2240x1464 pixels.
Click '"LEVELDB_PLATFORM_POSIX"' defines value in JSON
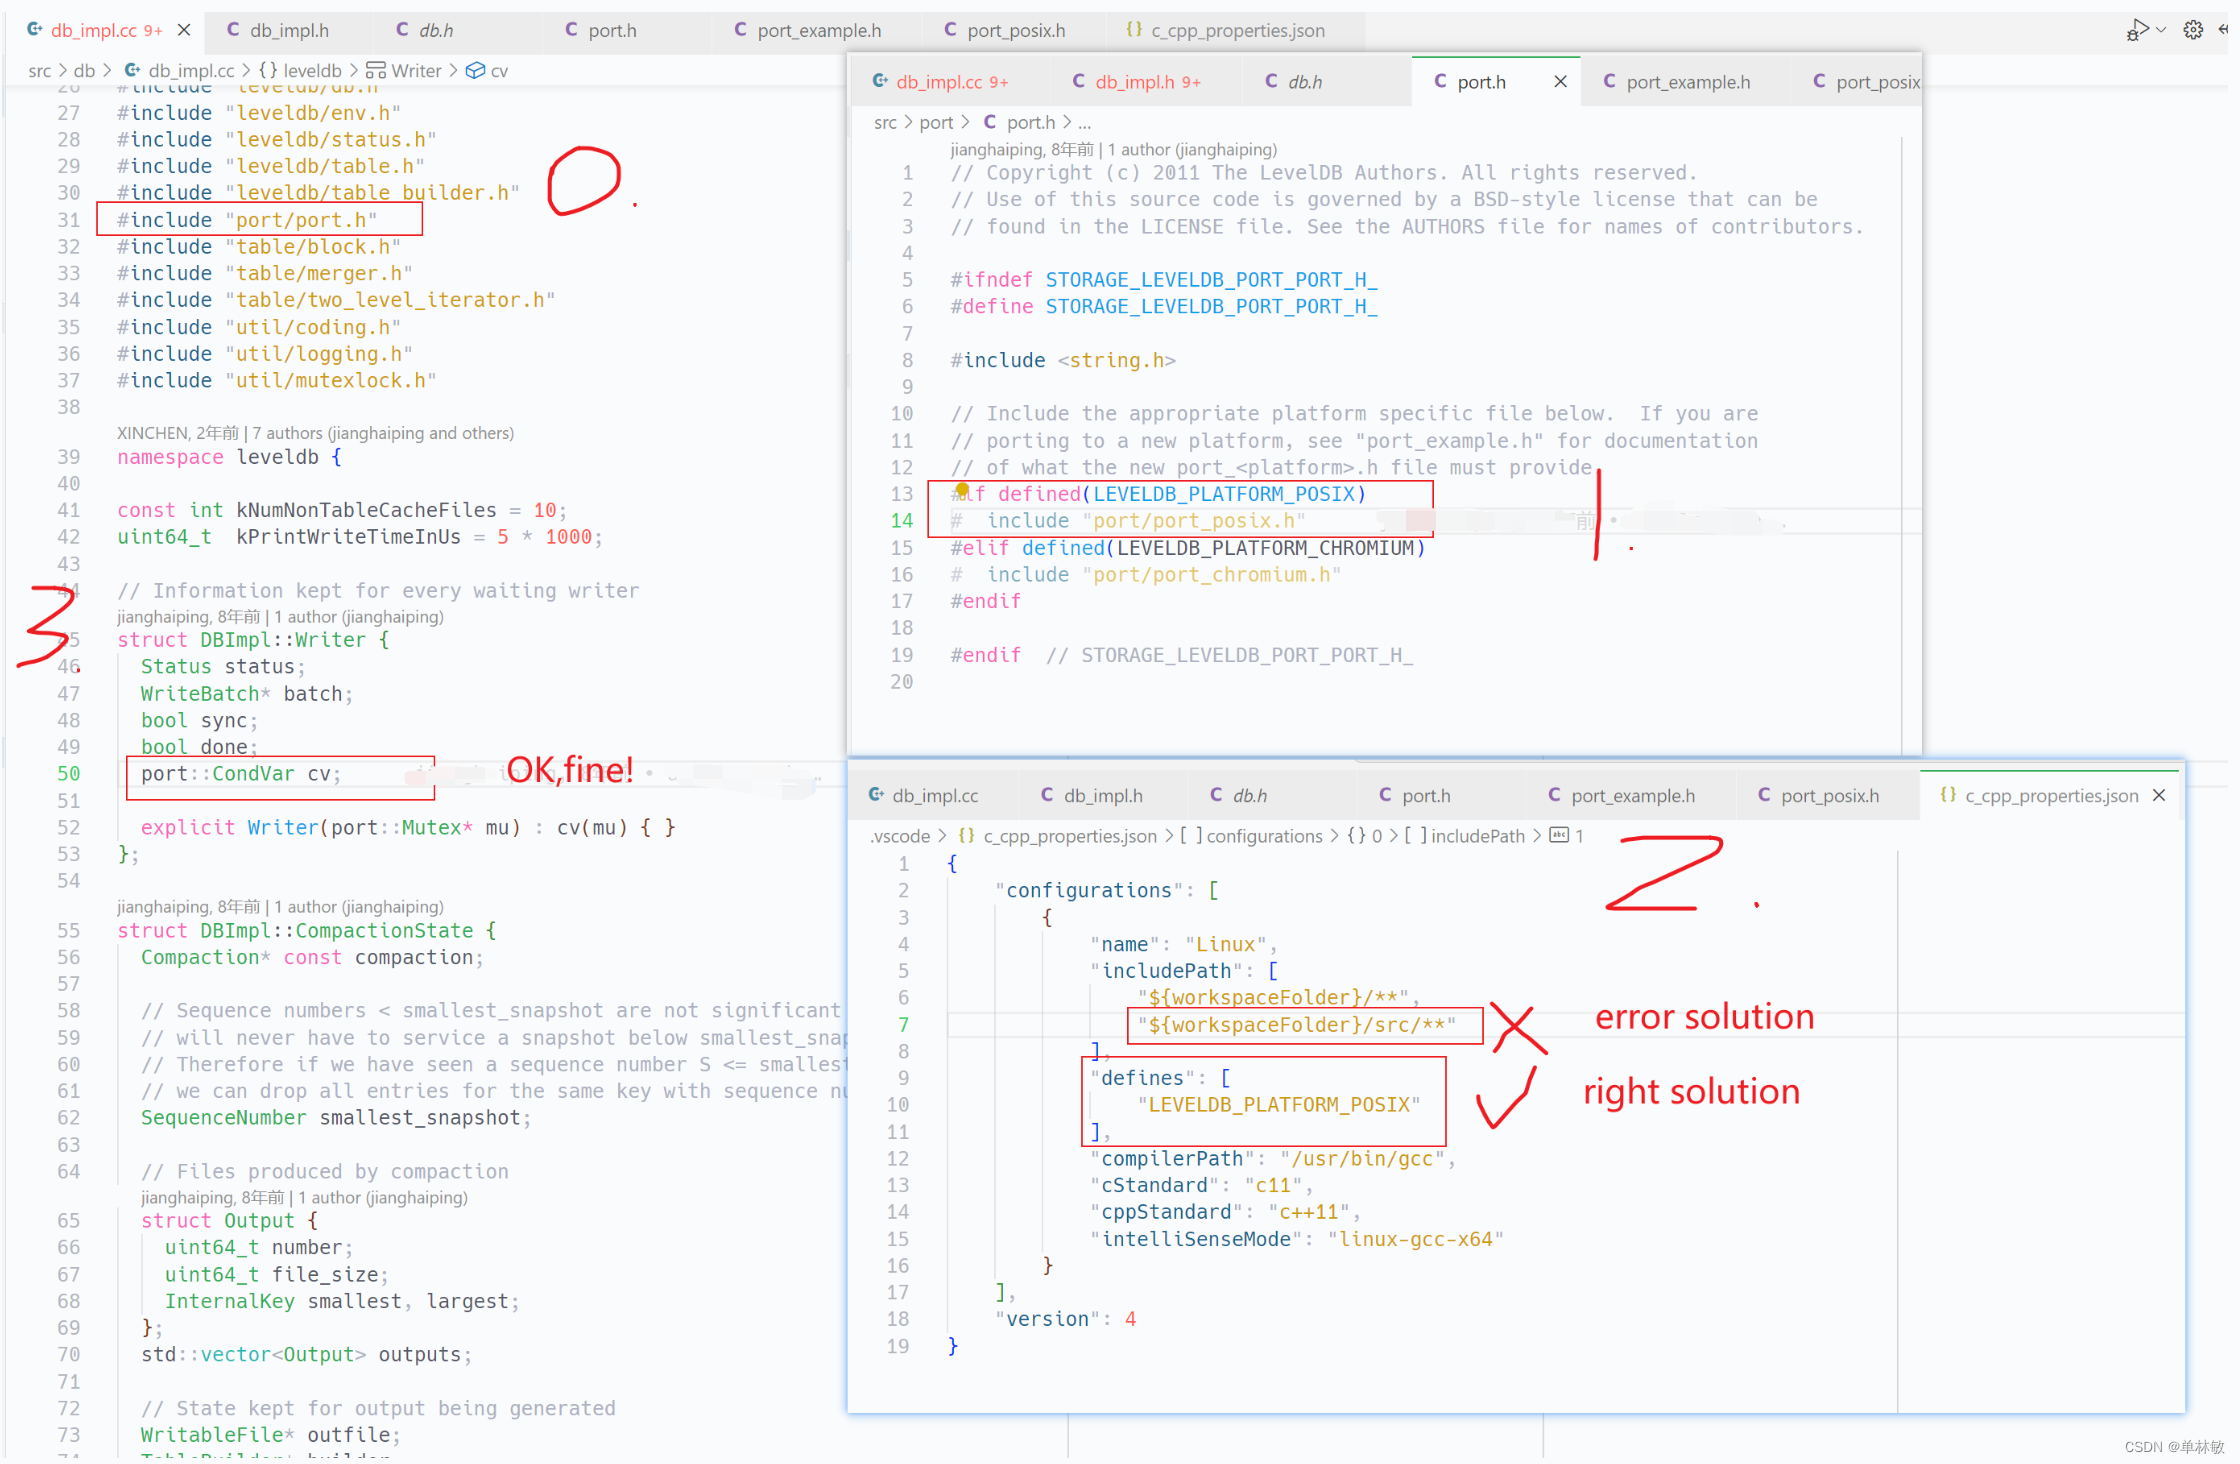pyautogui.click(x=1279, y=1105)
